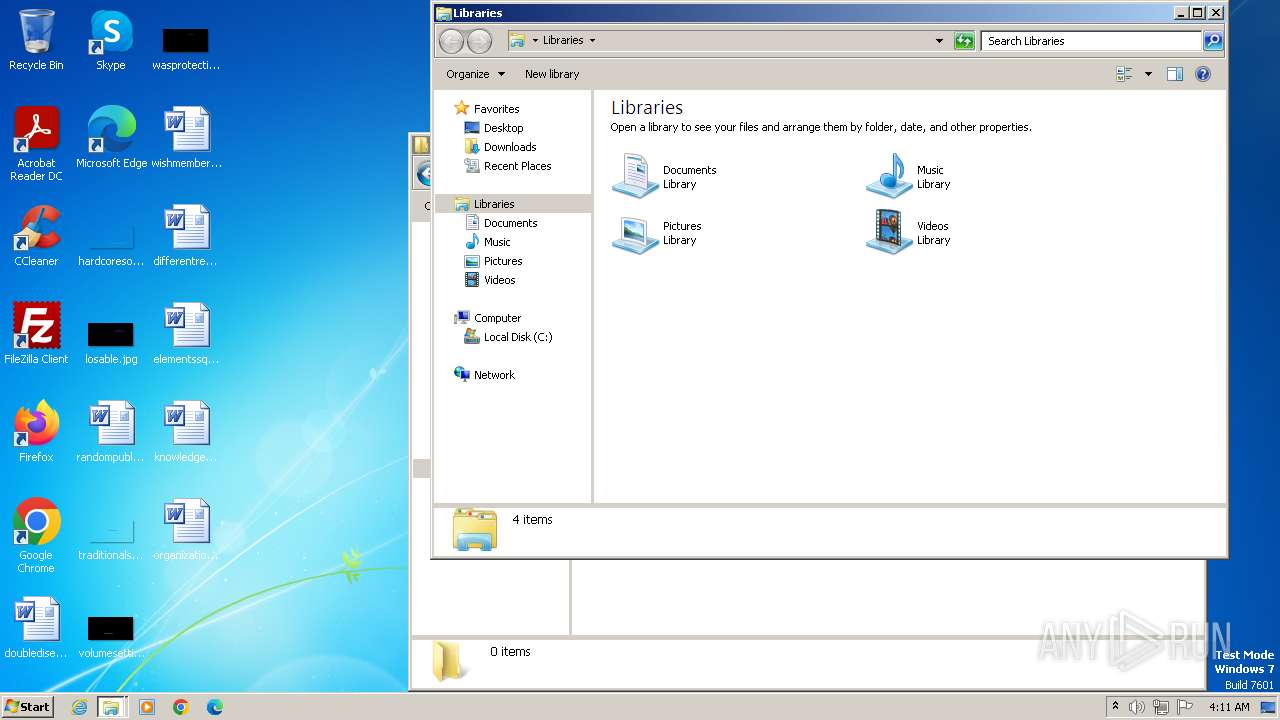Viewport: 1280px width, 720px height.
Task: Select the Firefox desktop icon
Action: (x=36, y=432)
